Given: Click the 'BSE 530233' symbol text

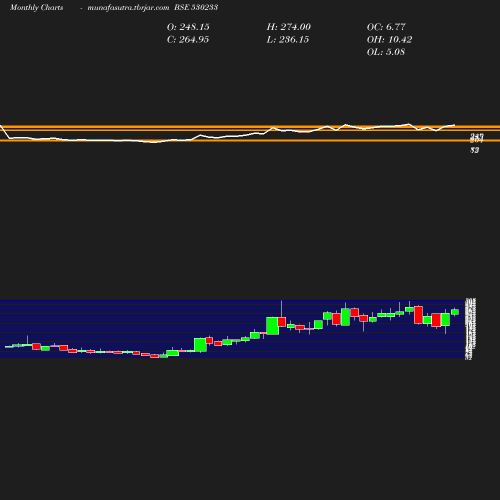Looking at the screenshot, I should 196,7.
